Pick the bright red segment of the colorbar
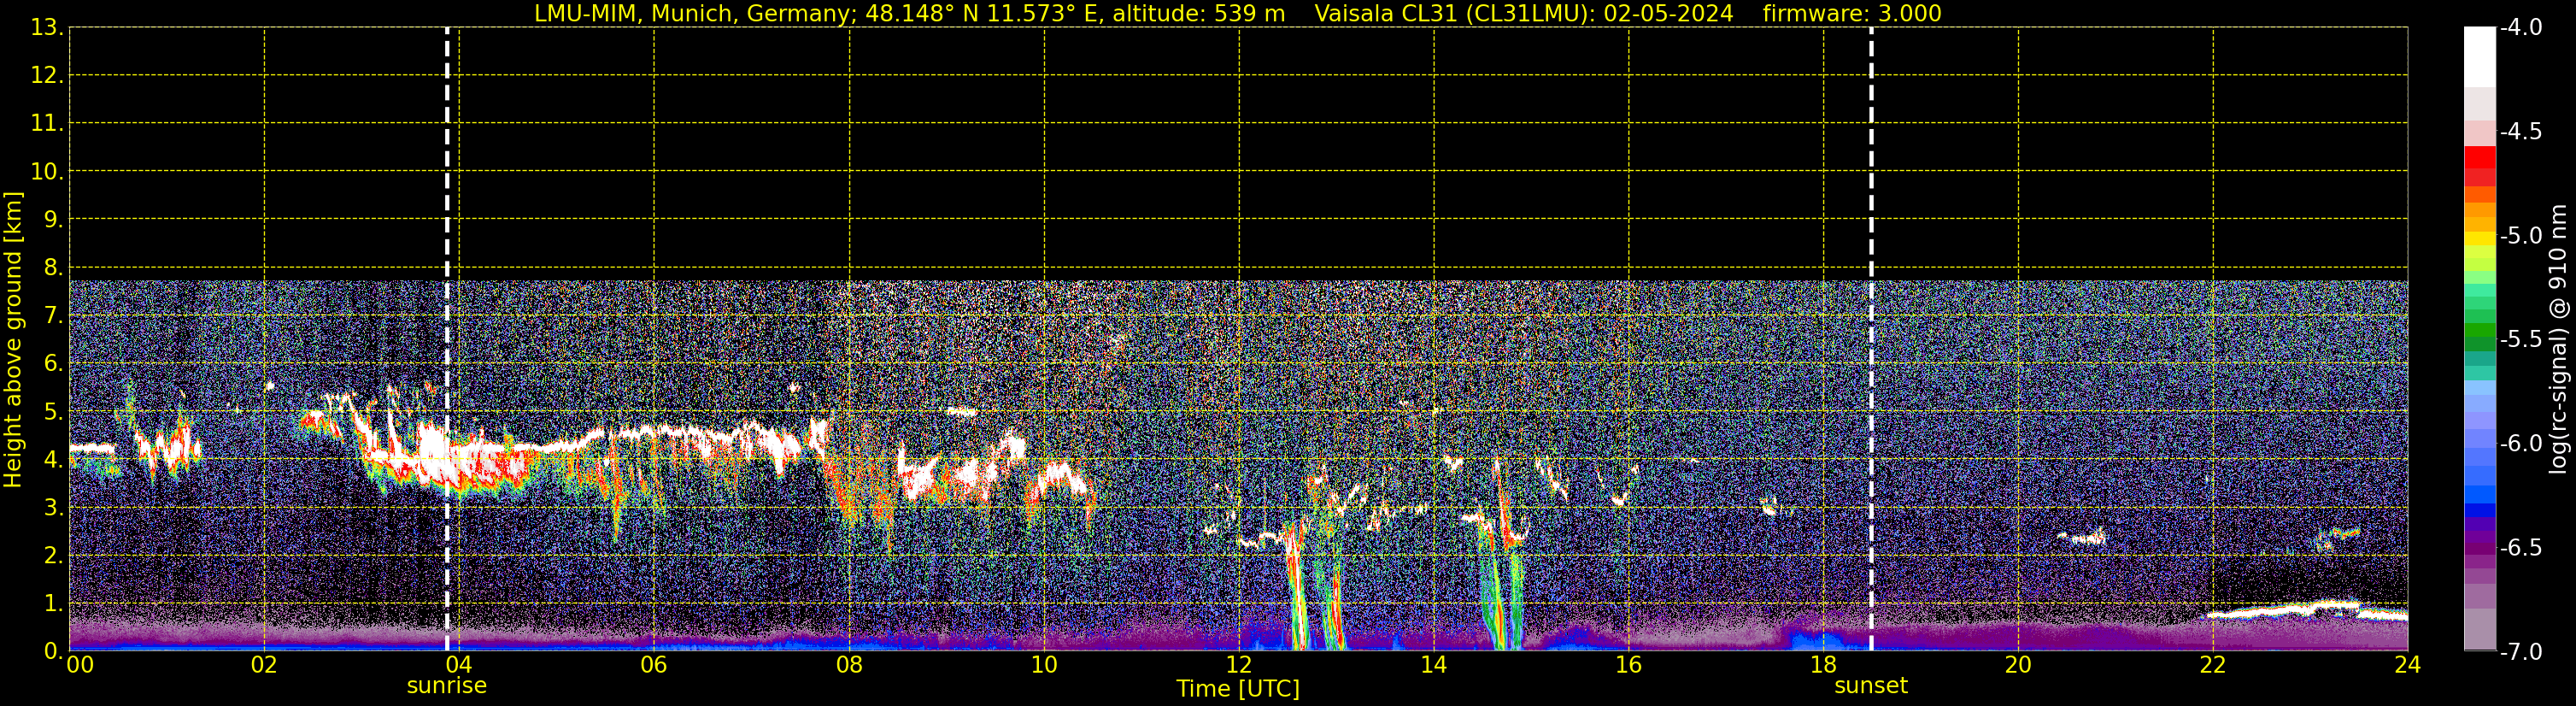Viewport: 2576px width, 706px height. [x=2480, y=157]
